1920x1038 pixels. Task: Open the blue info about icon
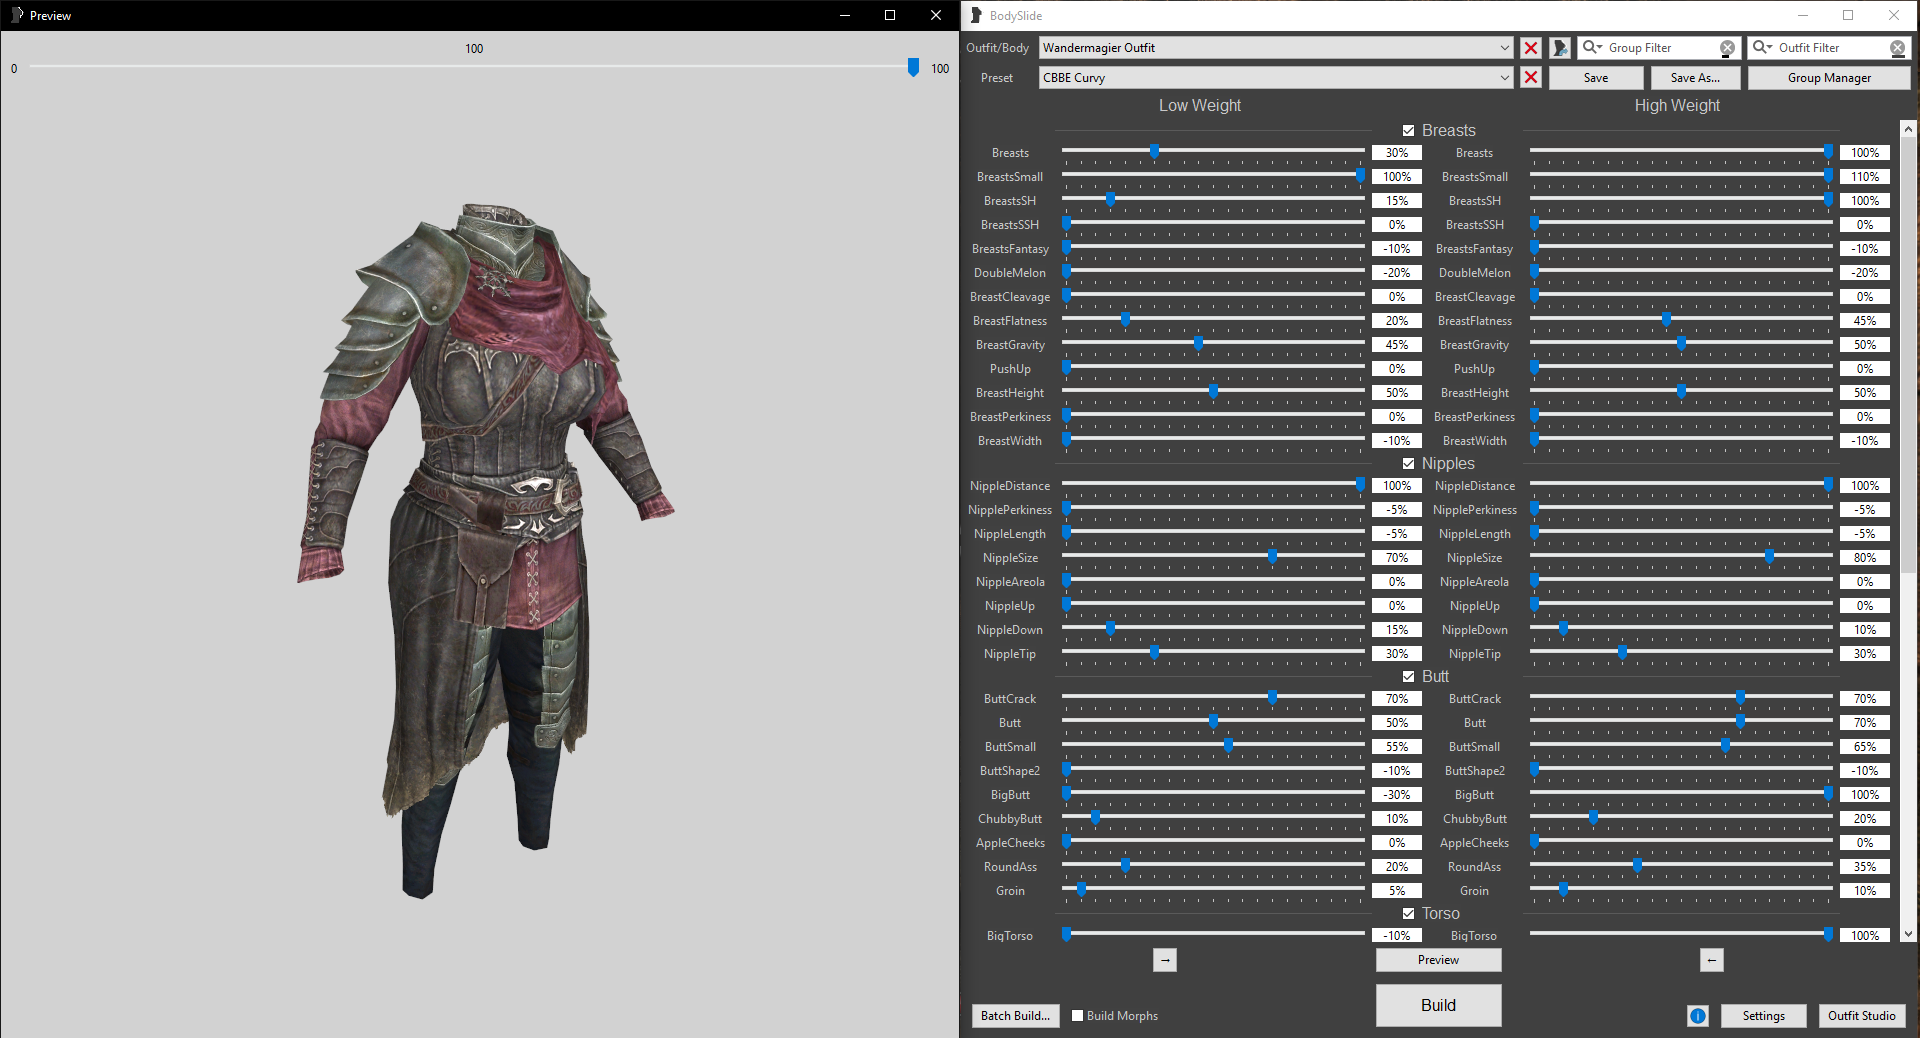[x=1698, y=1016]
